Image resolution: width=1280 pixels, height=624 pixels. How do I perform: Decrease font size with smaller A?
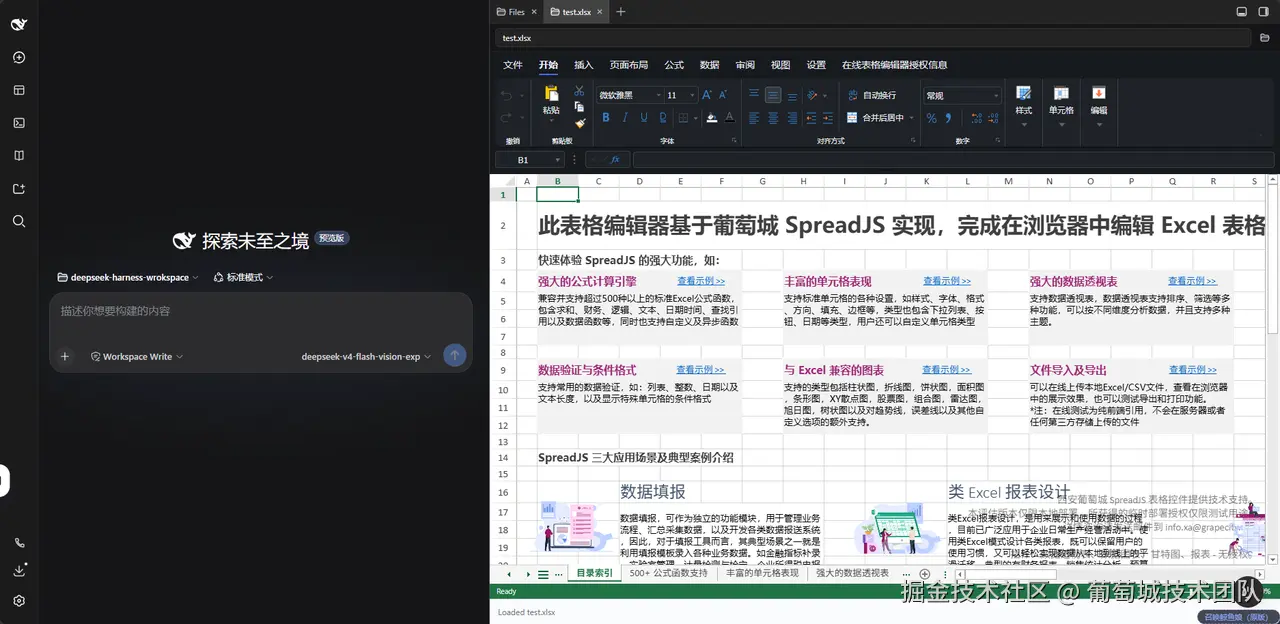pos(723,94)
